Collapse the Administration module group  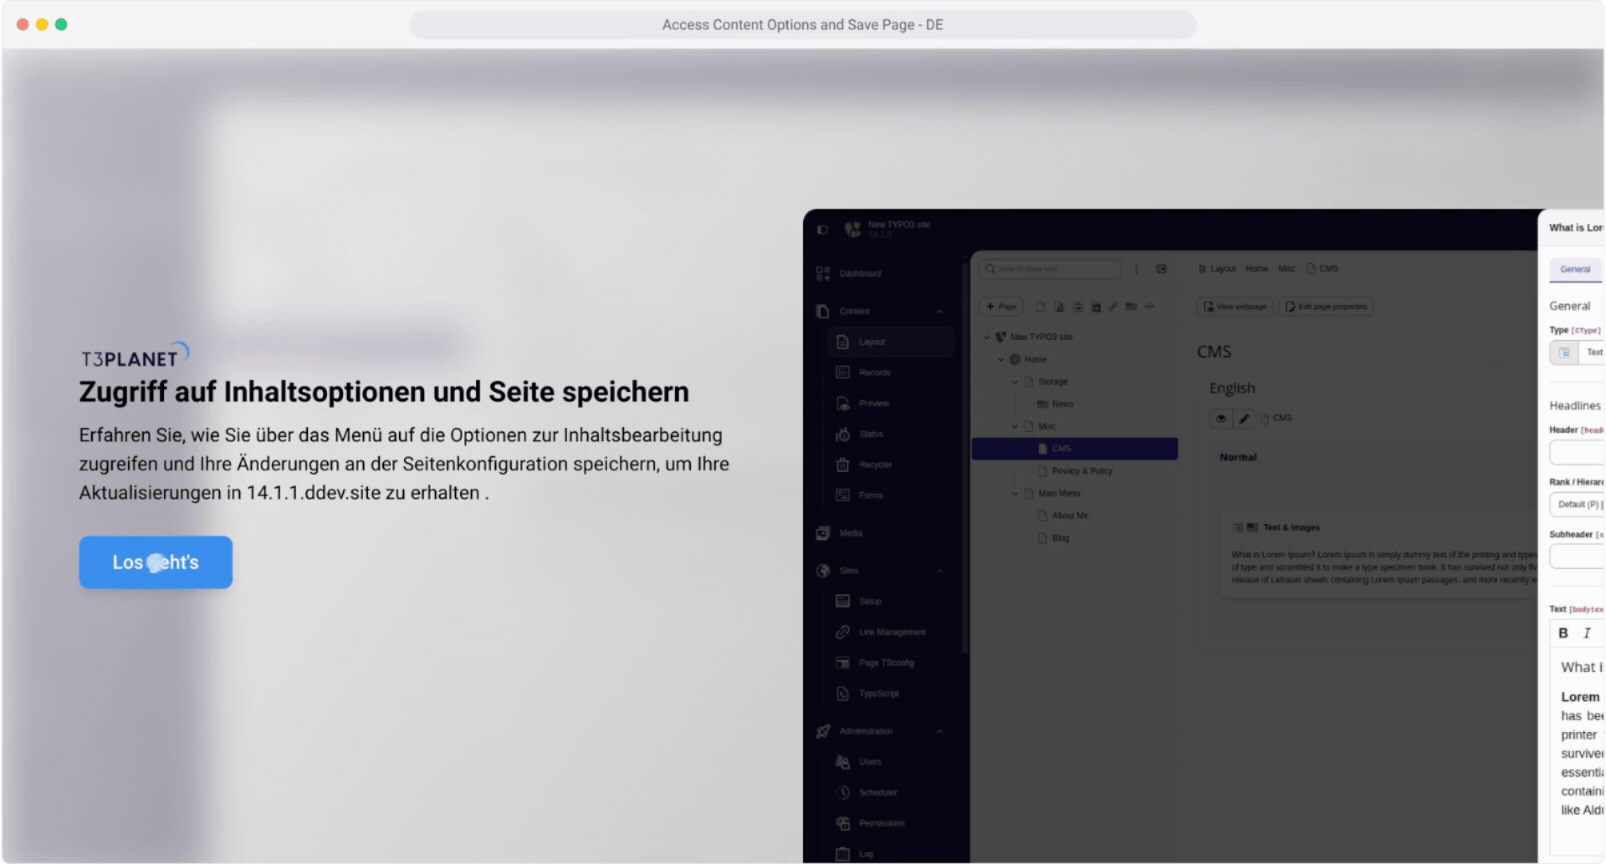(939, 731)
